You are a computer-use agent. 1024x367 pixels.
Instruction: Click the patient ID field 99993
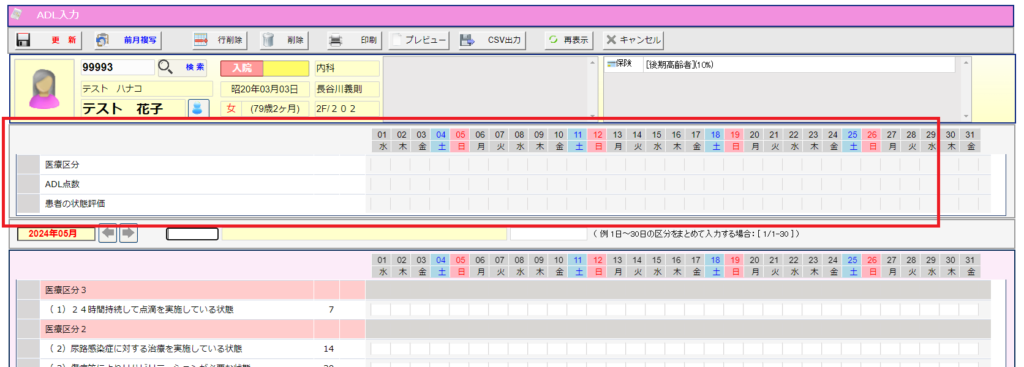tap(118, 67)
